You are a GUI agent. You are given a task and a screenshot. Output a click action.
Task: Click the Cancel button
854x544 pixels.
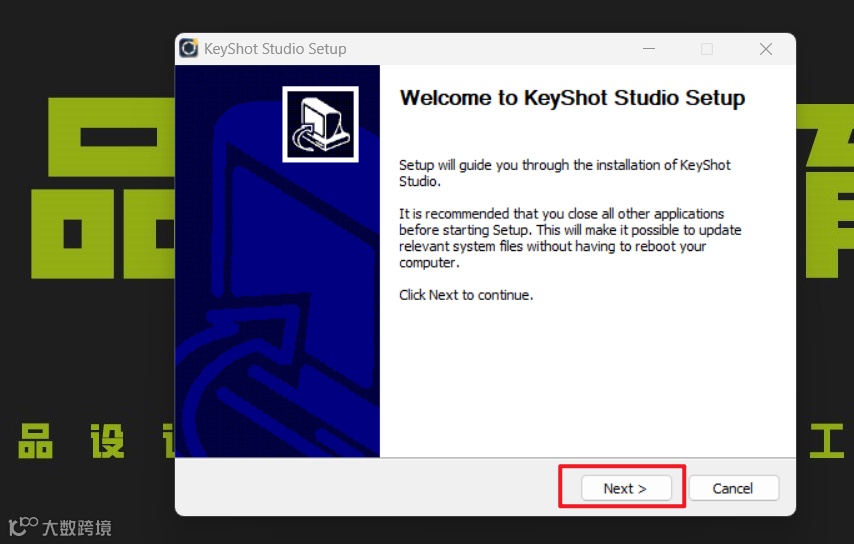click(733, 488)
